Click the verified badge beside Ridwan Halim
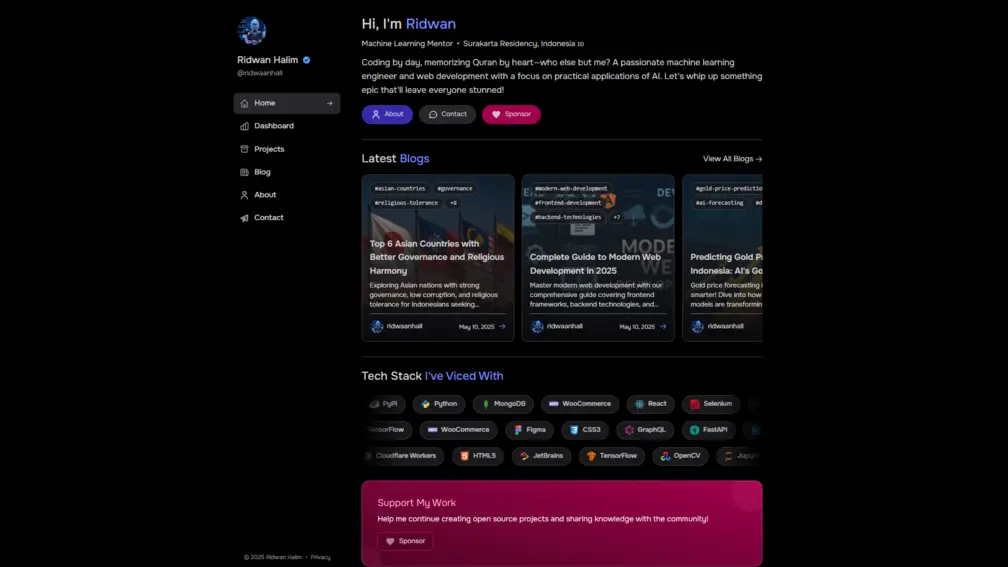The image size is (1008, 567). tap(307, 60)
